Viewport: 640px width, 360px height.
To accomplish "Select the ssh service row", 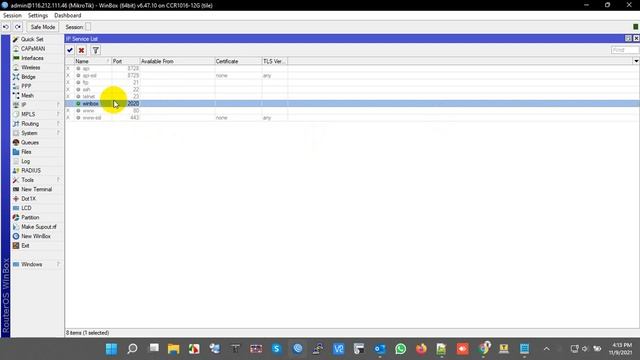I will [x=352, y=89].
